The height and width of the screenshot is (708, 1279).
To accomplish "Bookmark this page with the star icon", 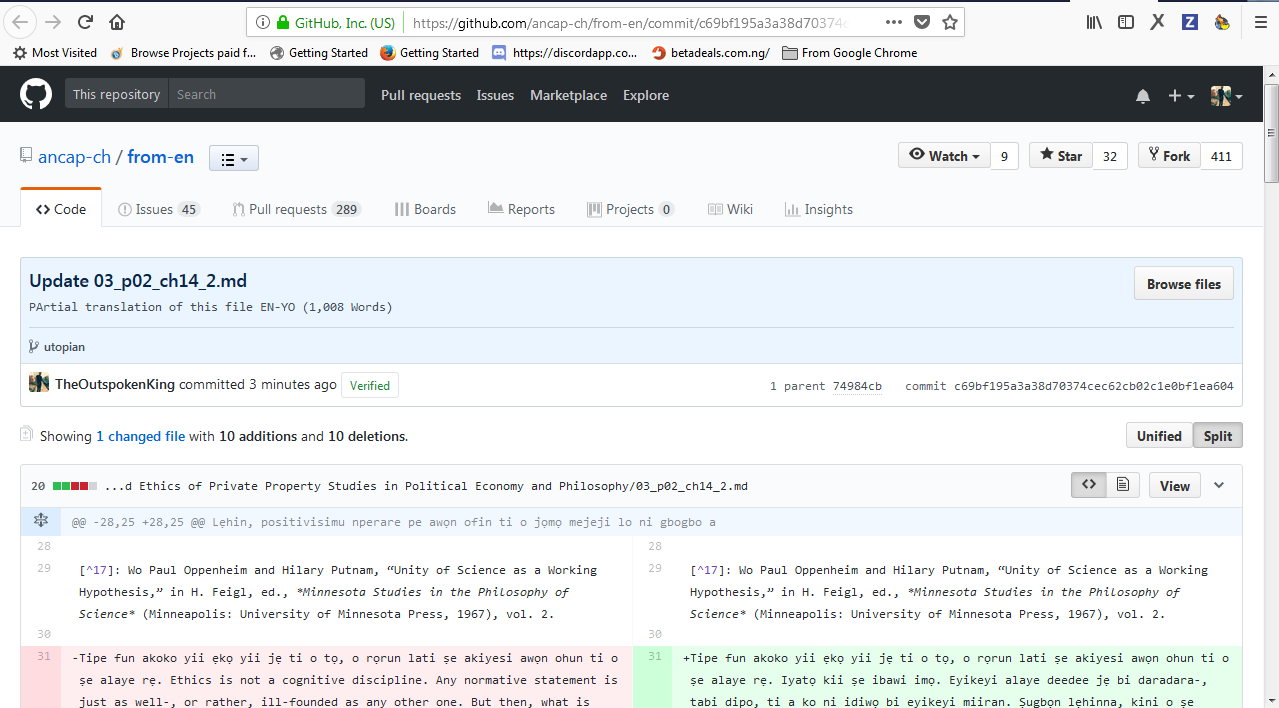I will pos(950,22).
